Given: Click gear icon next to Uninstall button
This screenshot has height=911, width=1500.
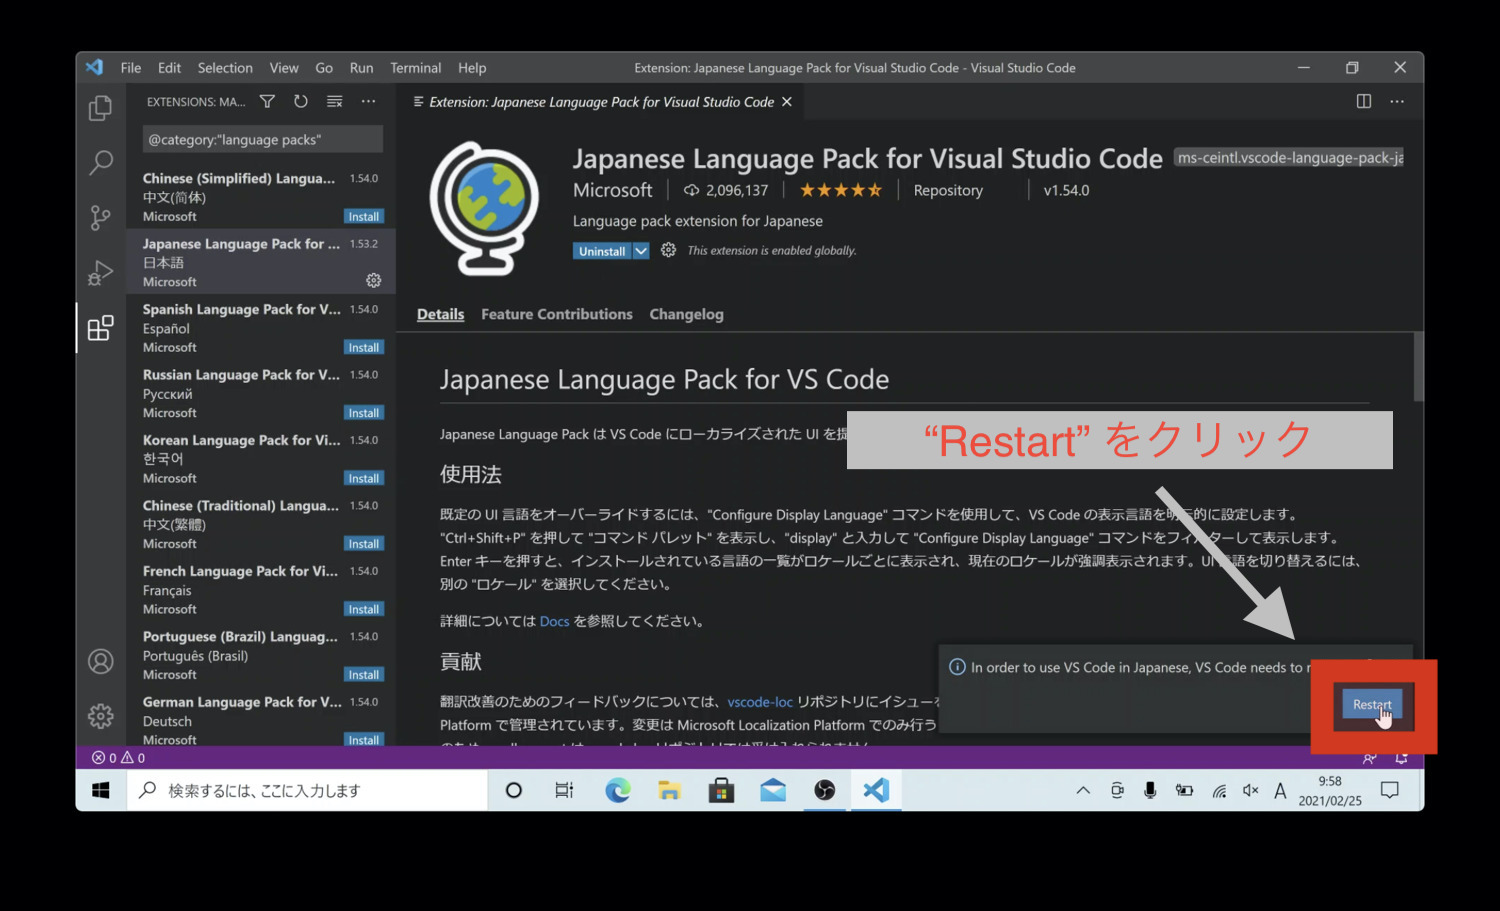Looking at the screenshot, I should tap(668, 250).
